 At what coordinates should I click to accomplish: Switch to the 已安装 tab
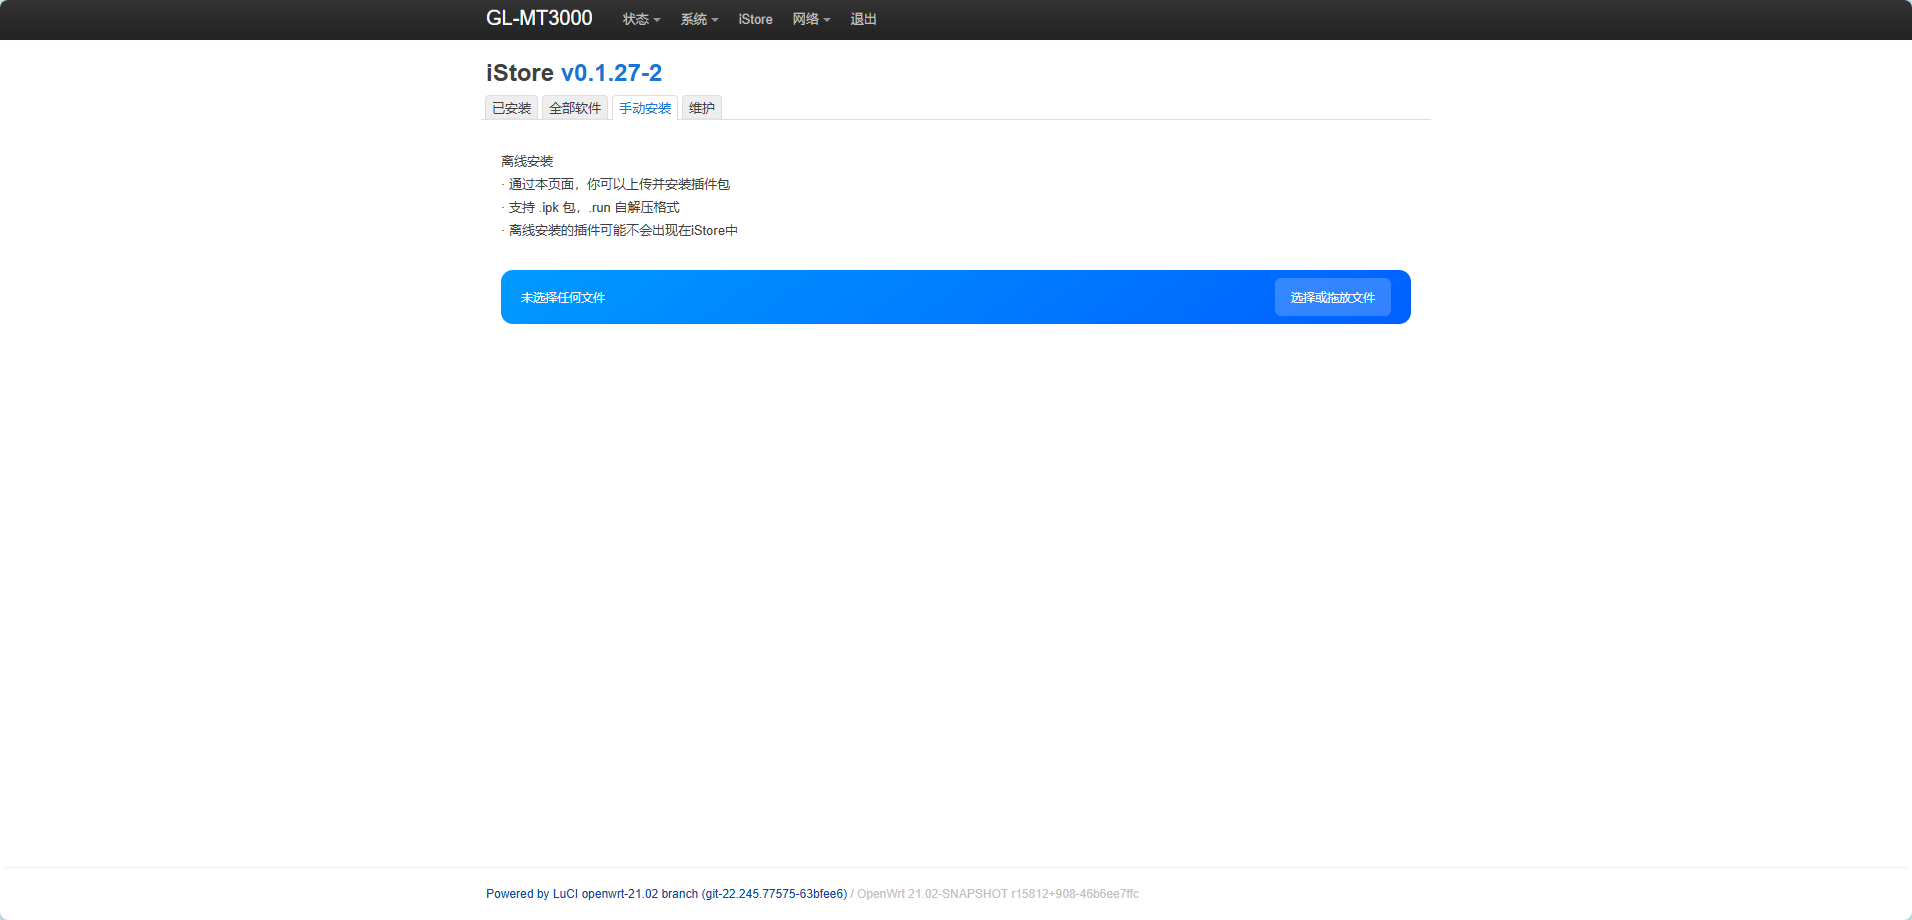510,107
